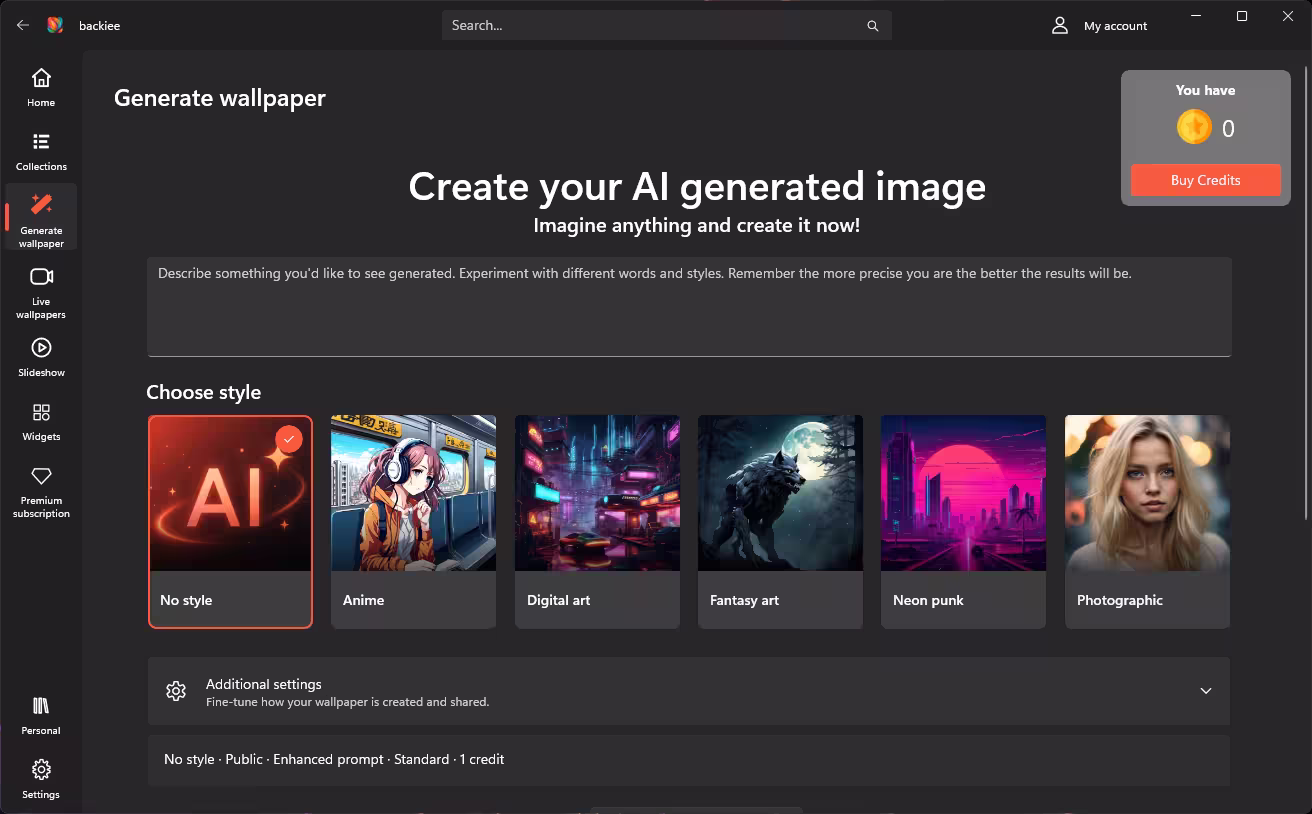Open the Personal library
The width and height of the screenshot is (1312, 814).
pos(41,715)
